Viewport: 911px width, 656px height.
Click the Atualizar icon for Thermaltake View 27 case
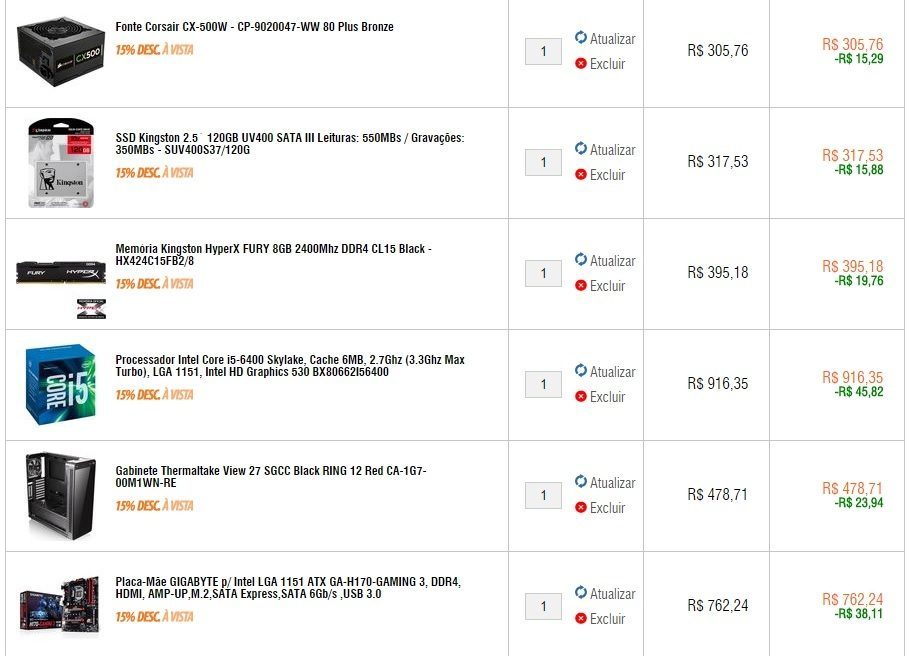coord(581,482)
